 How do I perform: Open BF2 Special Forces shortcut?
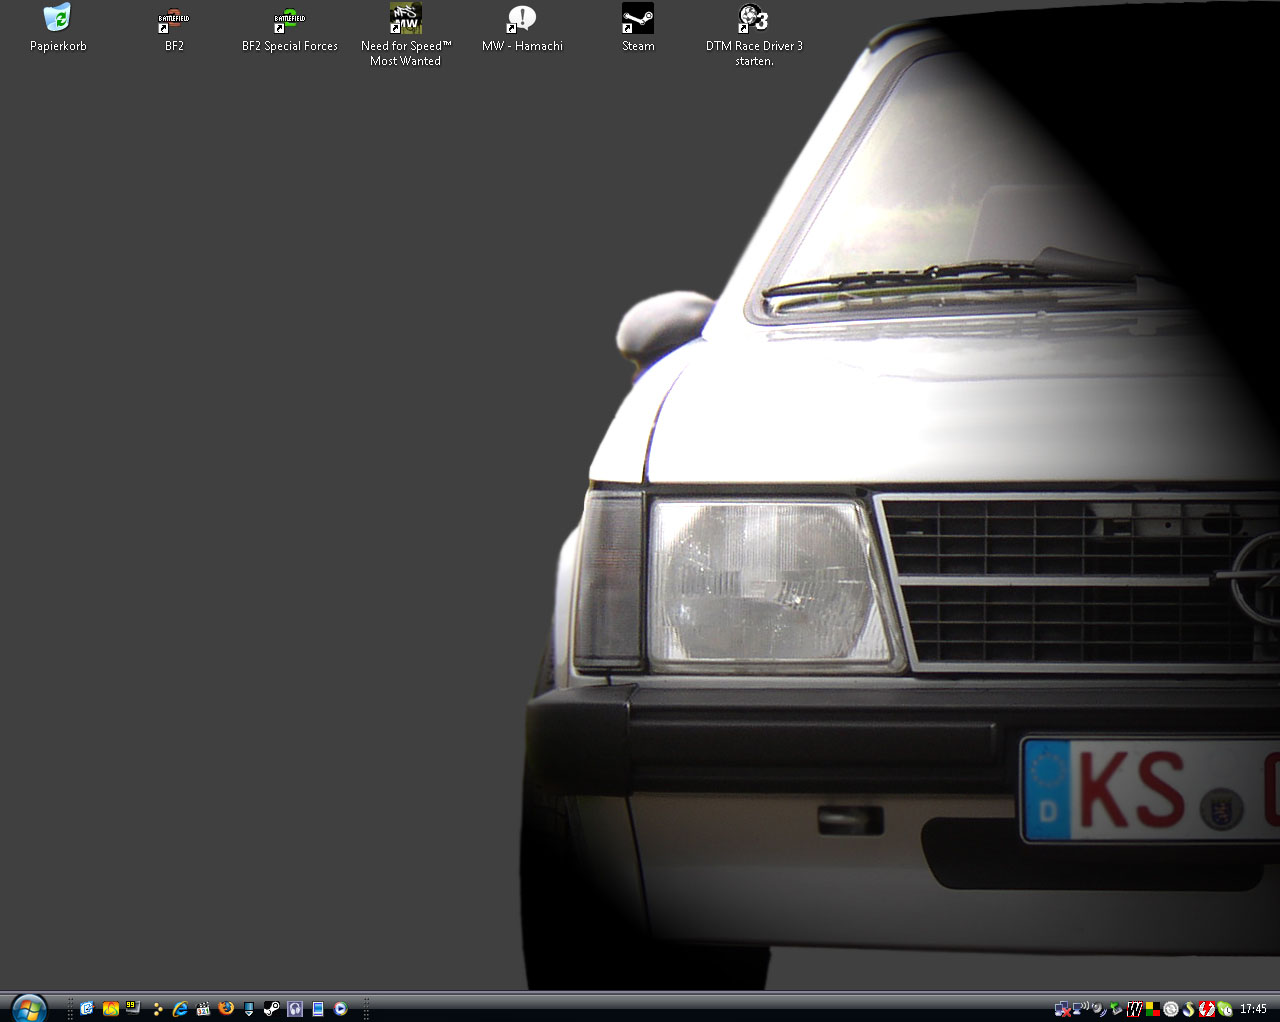click(x=290, y=19)
